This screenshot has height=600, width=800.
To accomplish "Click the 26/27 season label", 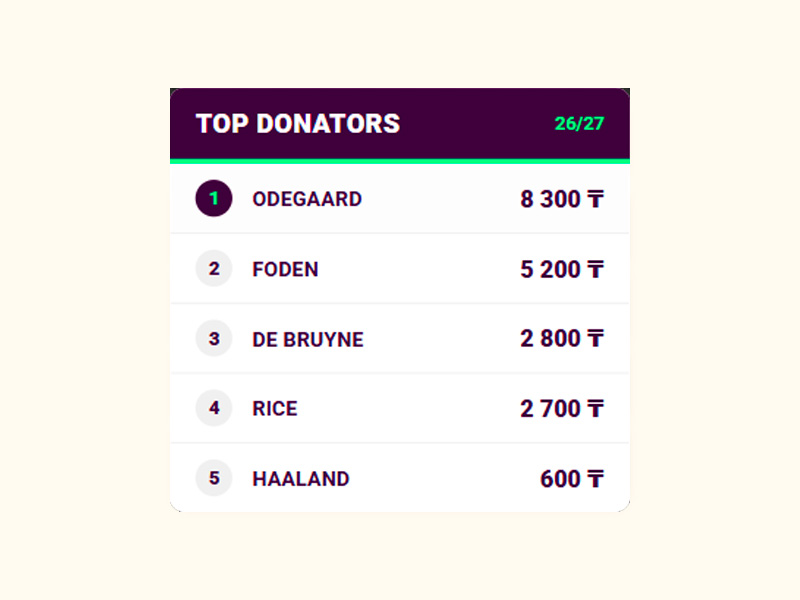I will (580, 124).
